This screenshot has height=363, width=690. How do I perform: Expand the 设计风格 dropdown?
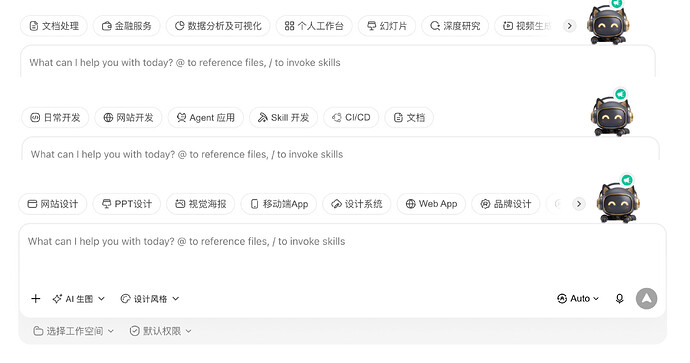coord(150,299)
